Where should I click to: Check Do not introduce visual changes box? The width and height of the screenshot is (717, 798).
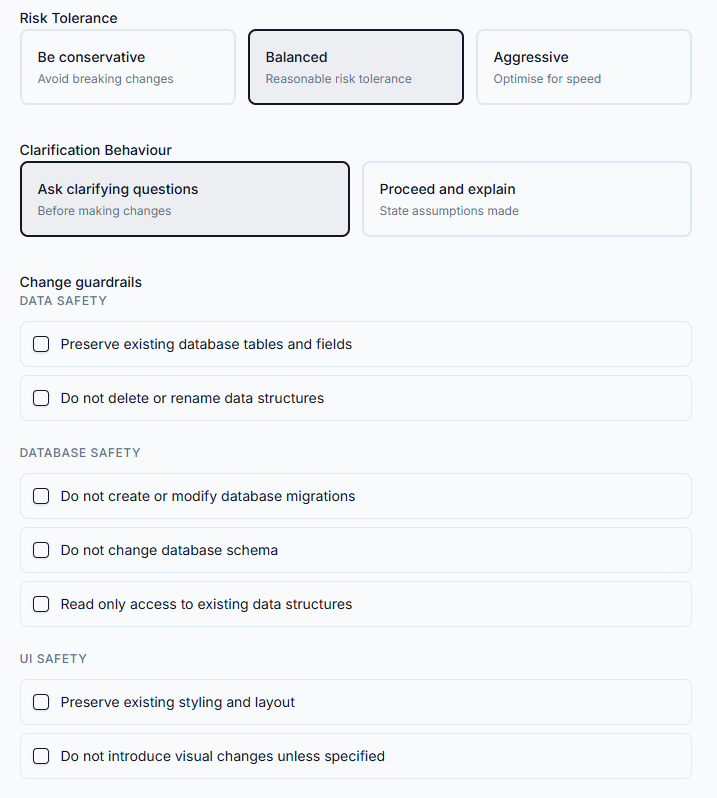click(41, 756)
